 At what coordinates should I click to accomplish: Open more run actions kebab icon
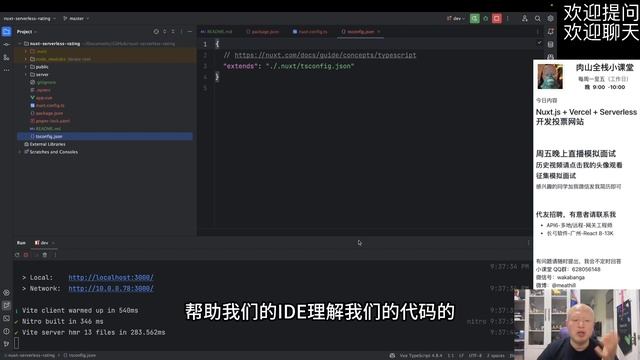point(508,18)
